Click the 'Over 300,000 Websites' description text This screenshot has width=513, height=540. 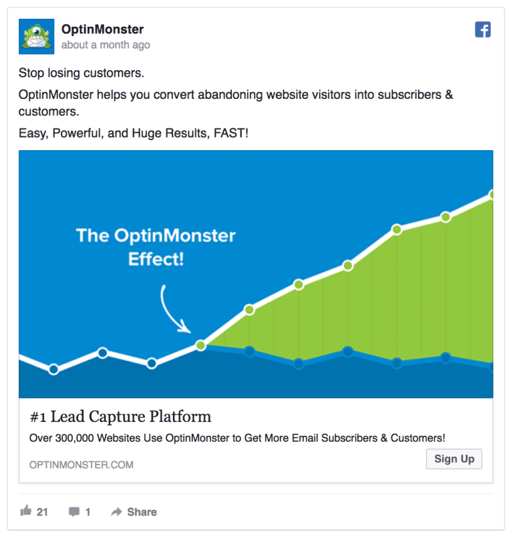237,438
